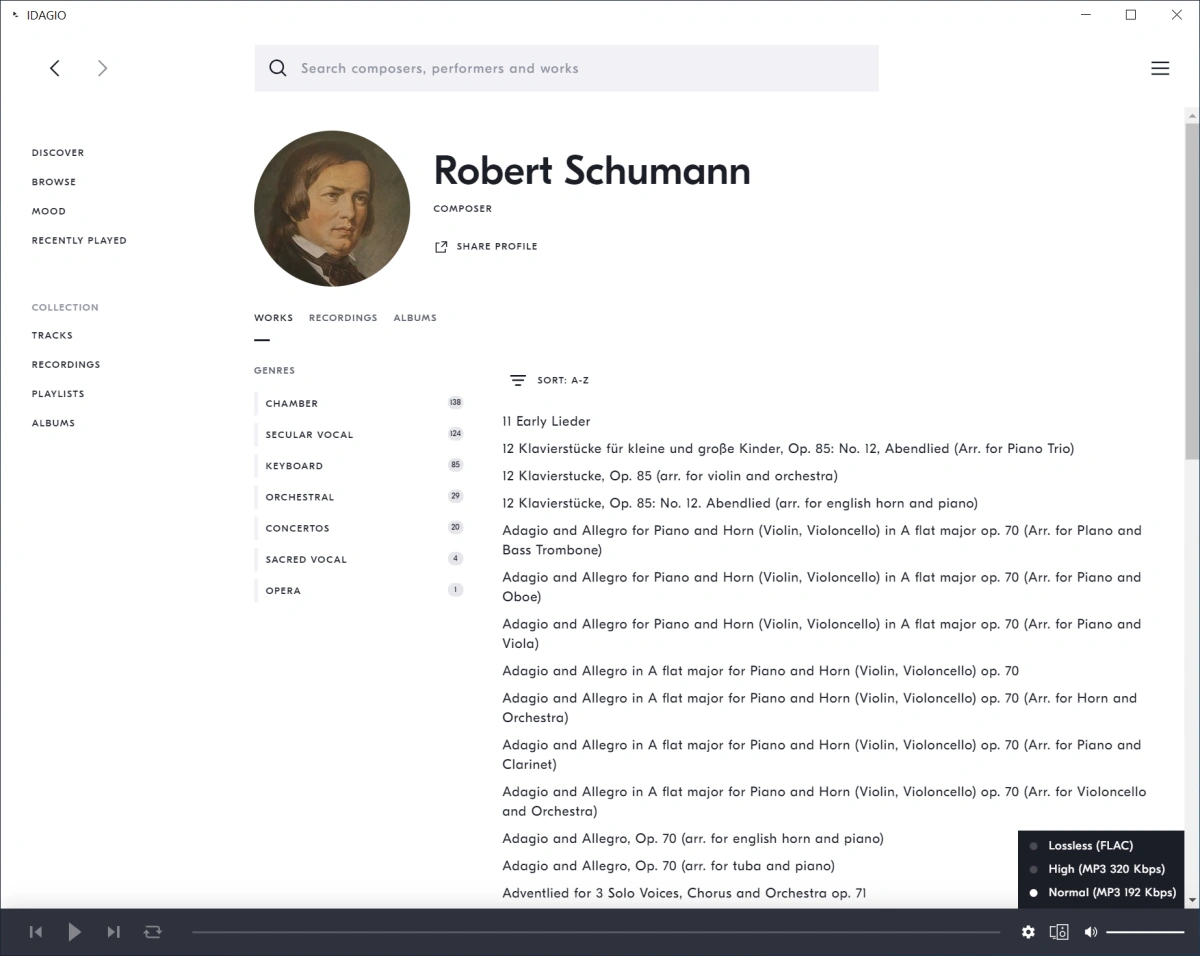Skip to the next track
Viewport: 1200px width, 956px height.
coord(113,932)
